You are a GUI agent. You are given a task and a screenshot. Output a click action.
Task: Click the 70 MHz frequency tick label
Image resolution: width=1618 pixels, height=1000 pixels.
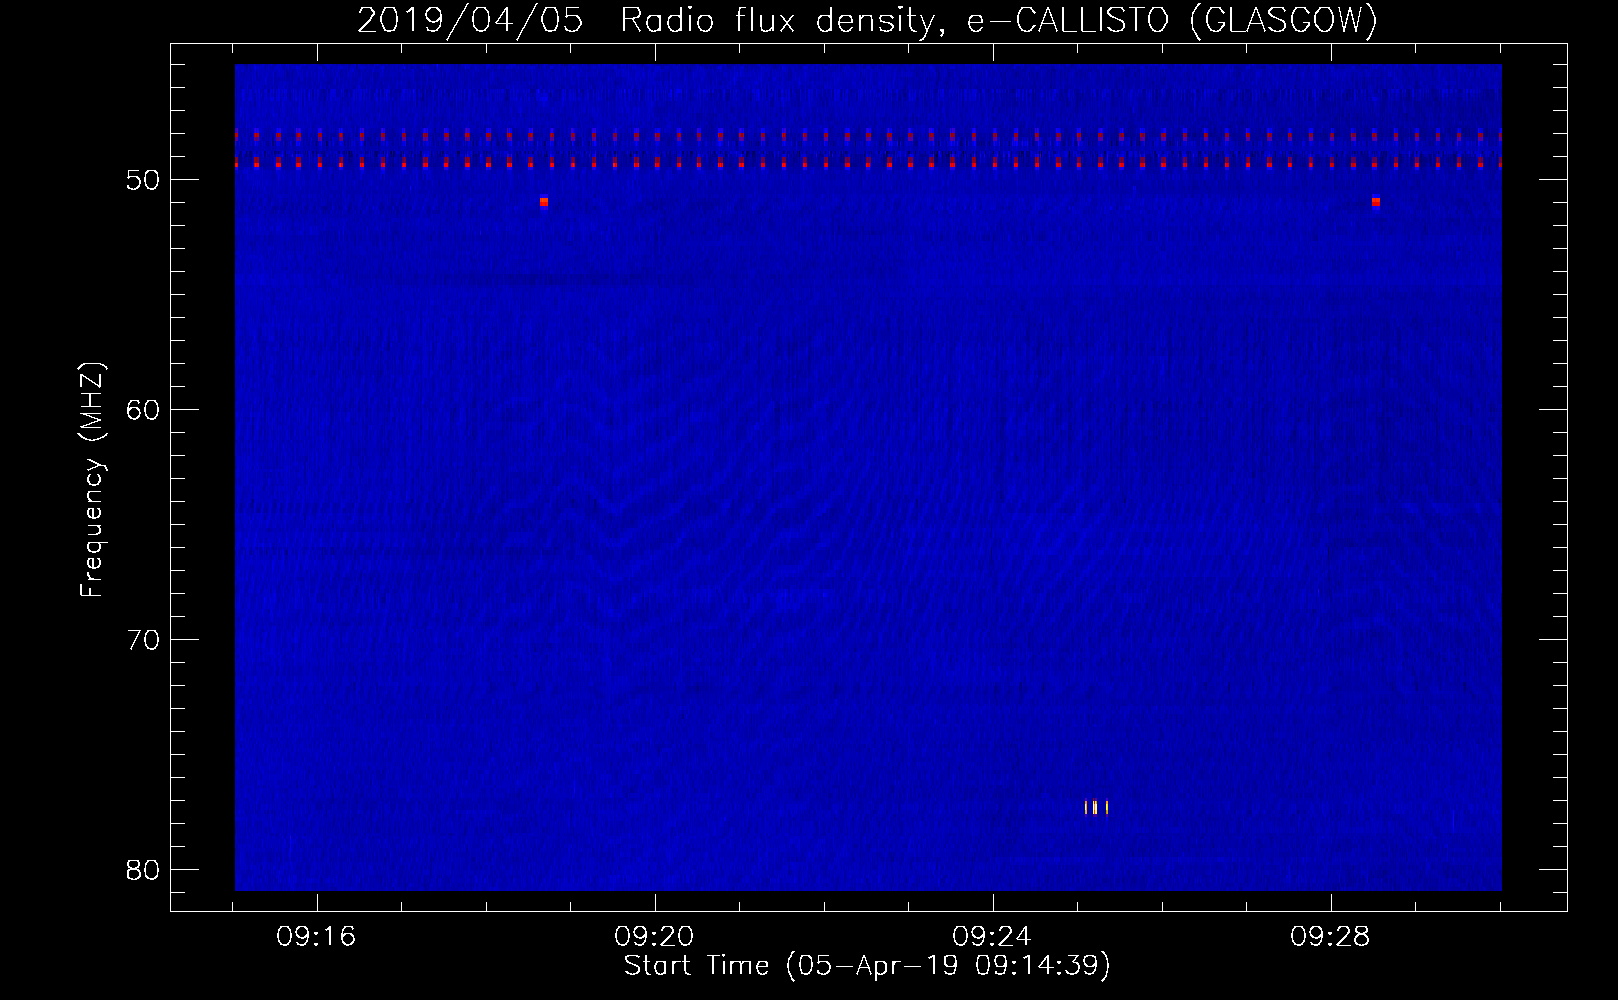click(144, 640)
